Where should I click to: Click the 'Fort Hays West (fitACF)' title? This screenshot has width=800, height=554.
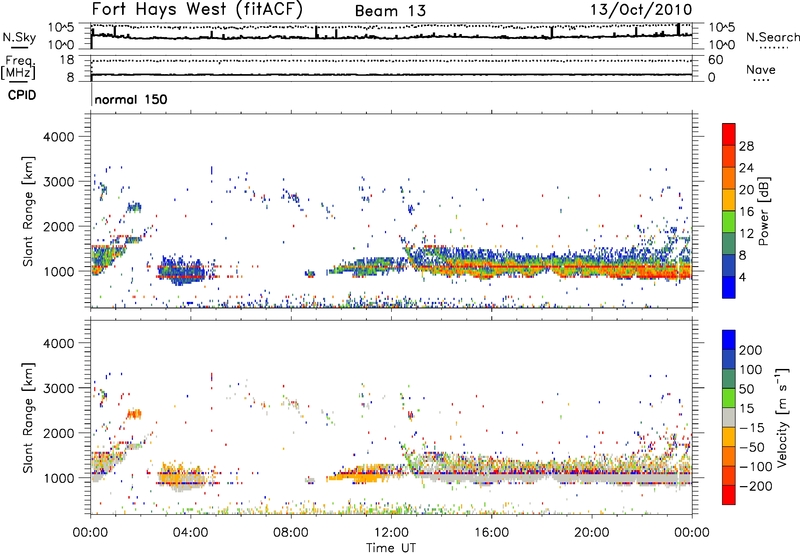click(x=196, y=9)
